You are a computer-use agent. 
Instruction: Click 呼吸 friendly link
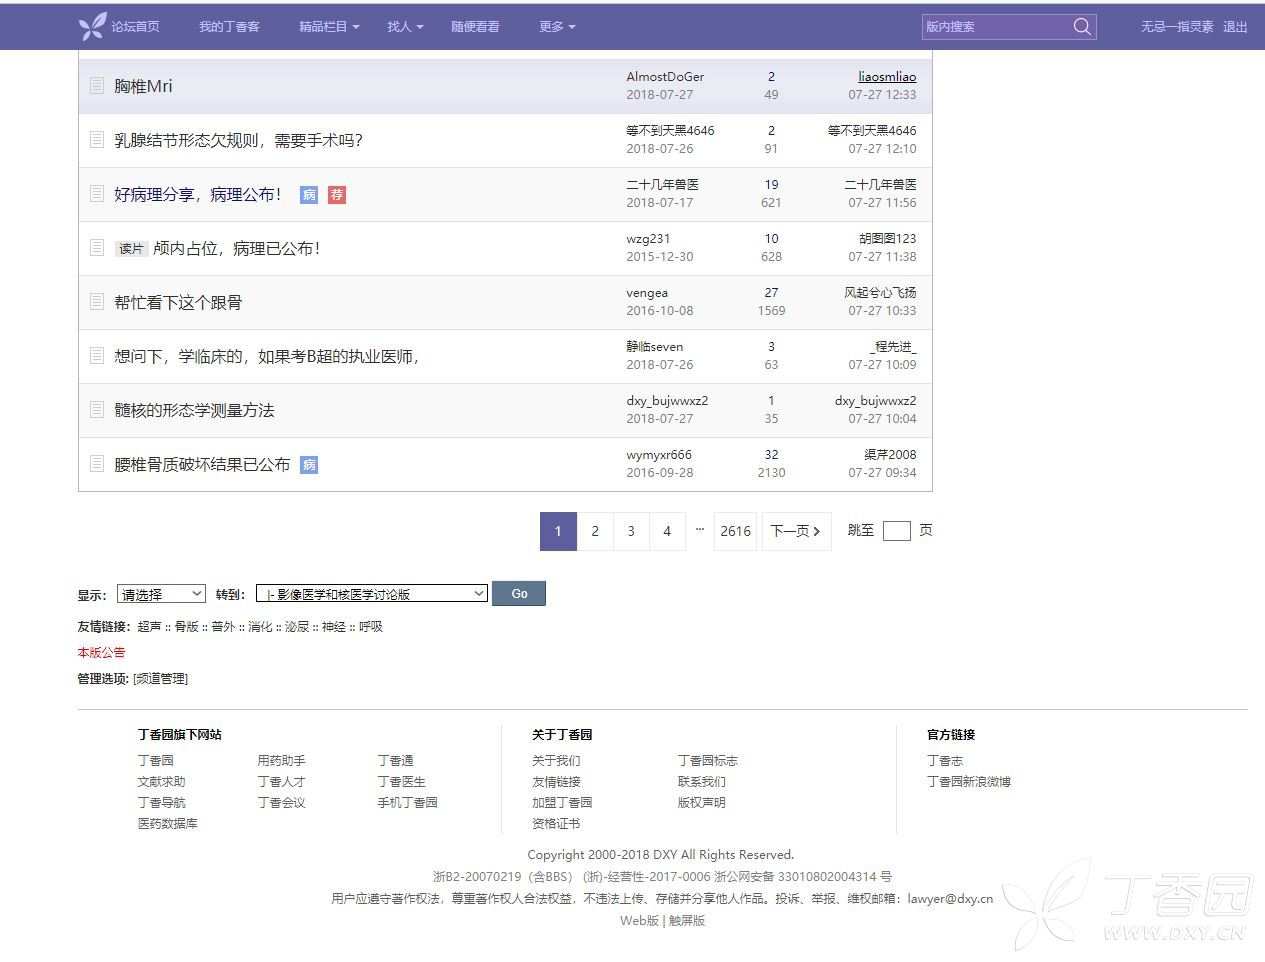(371, 627)
